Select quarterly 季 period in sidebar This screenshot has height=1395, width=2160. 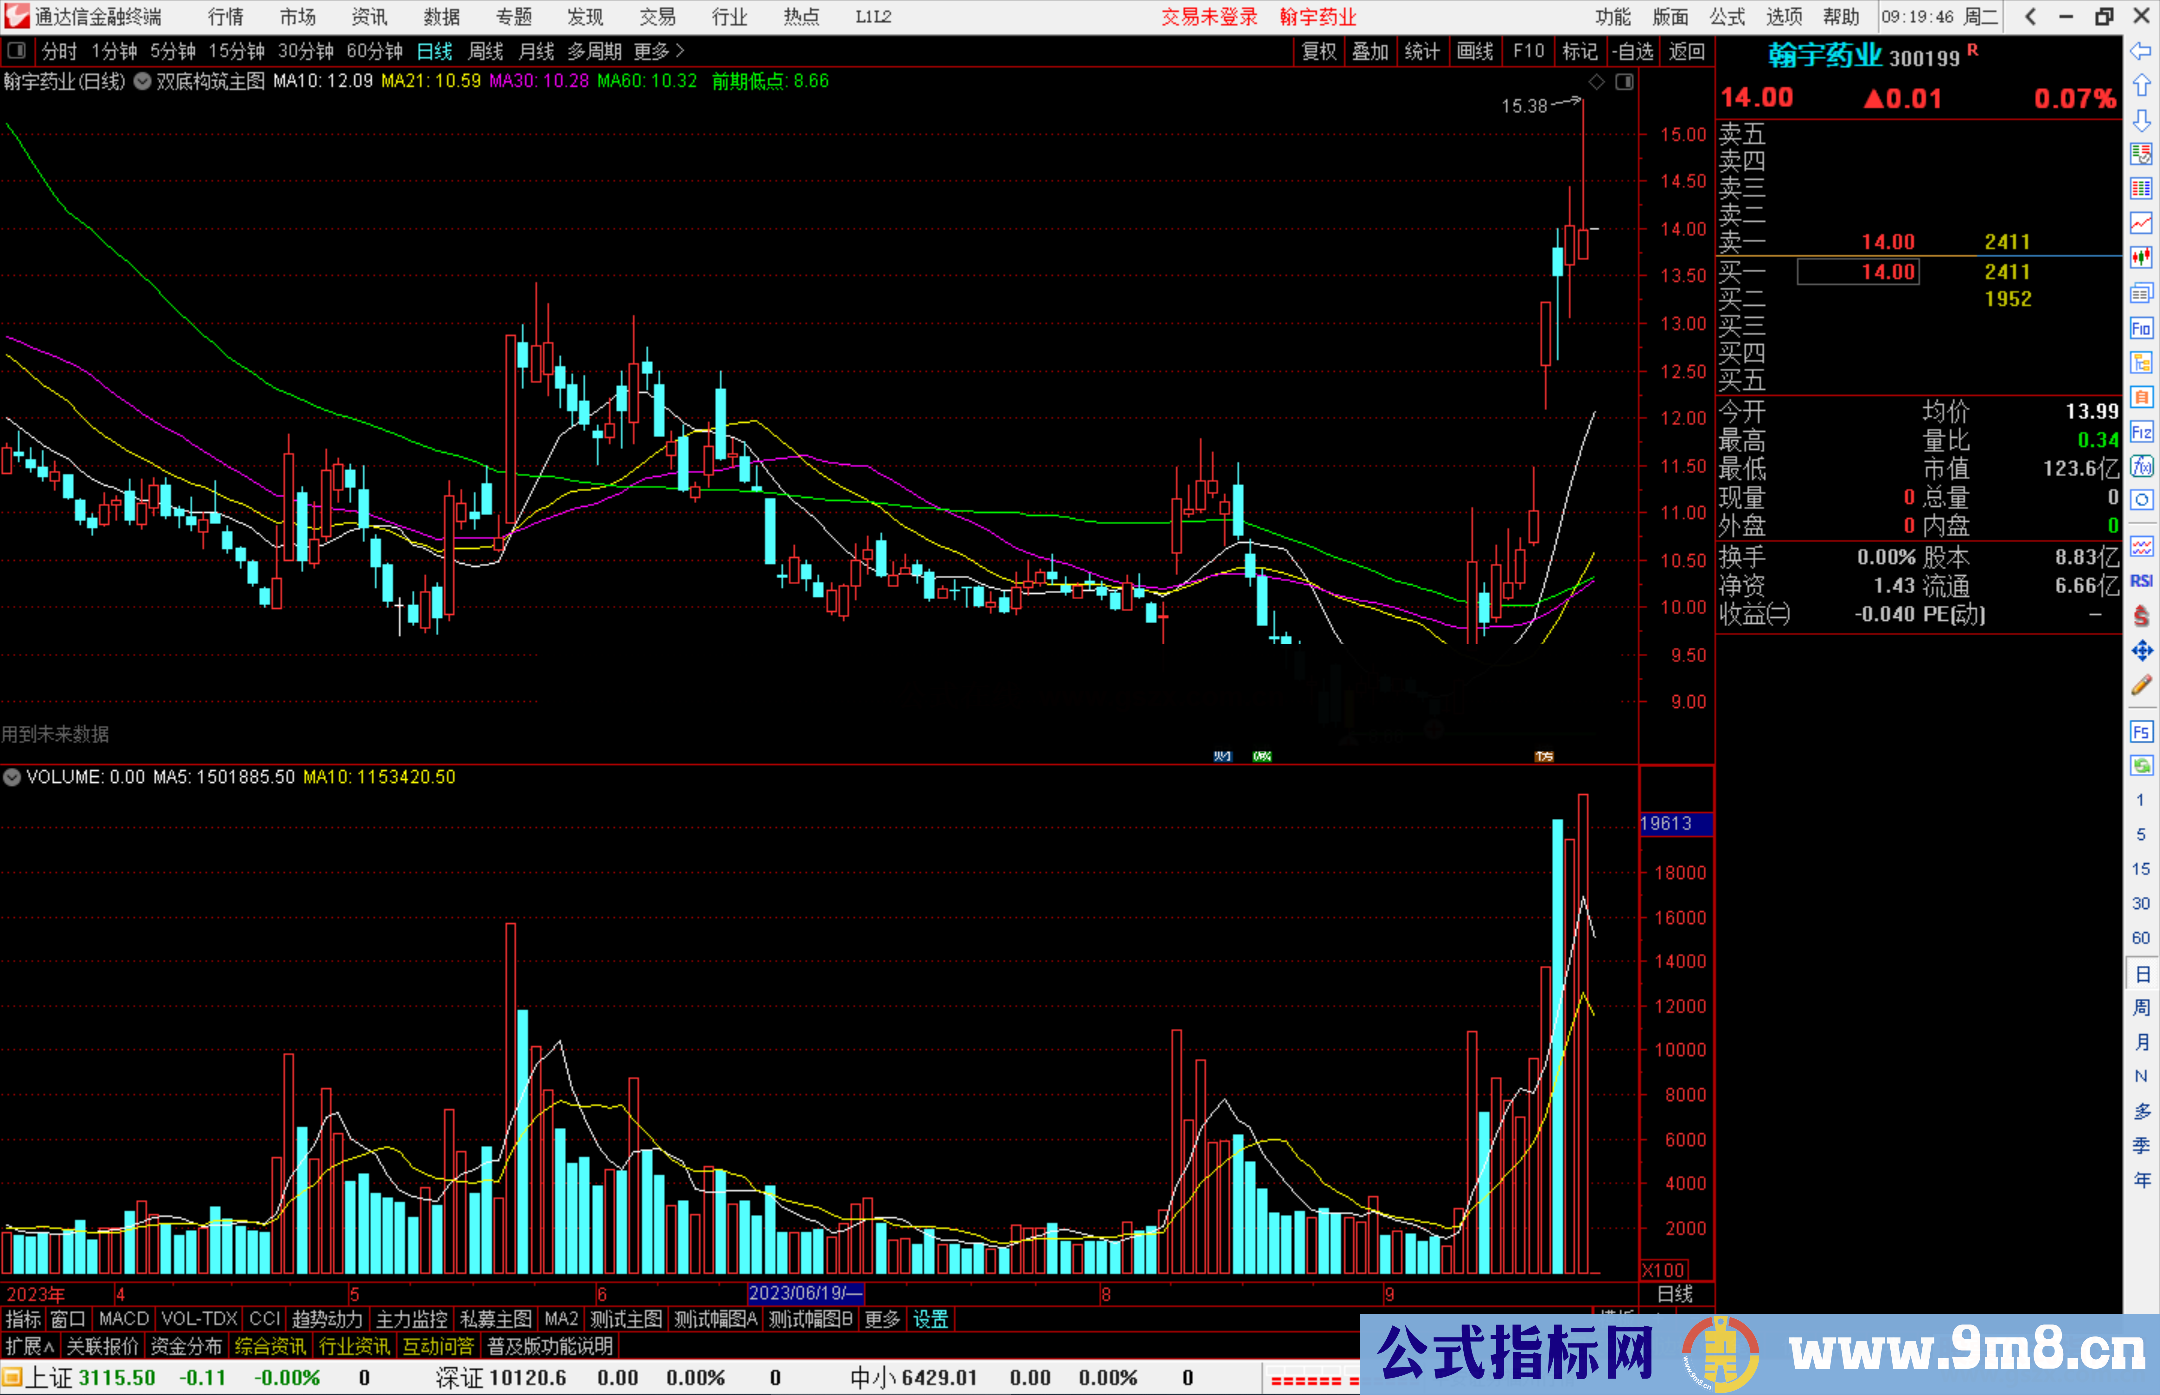2141,1146
